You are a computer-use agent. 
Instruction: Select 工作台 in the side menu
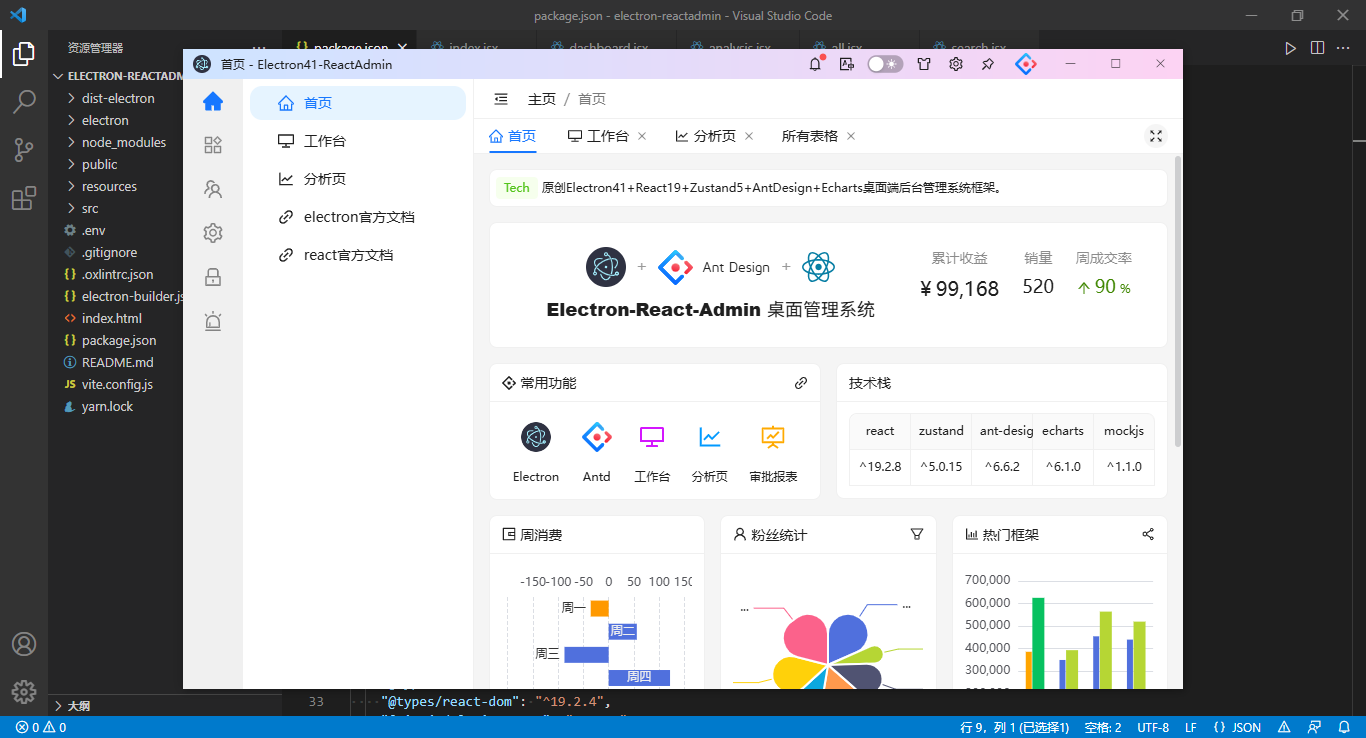click(358, 141)
